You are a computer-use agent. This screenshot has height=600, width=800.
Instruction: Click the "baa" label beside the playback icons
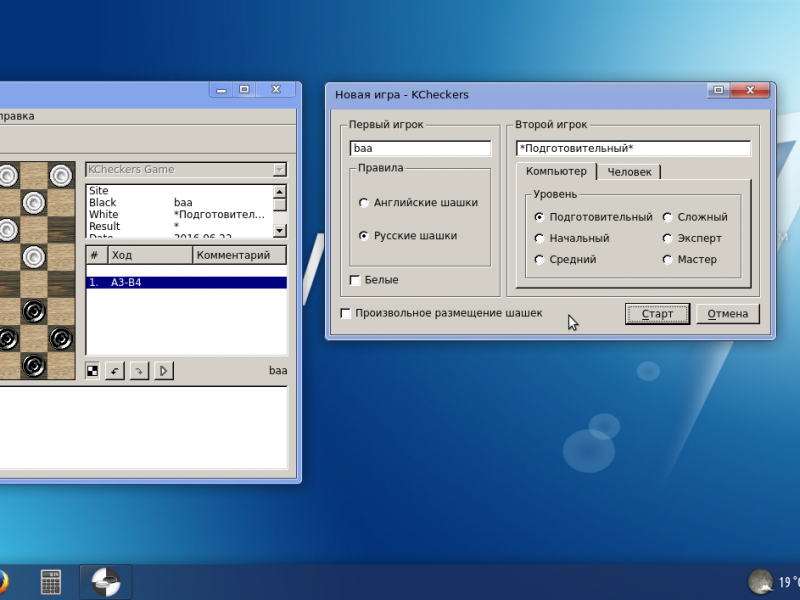coord(278,371)
